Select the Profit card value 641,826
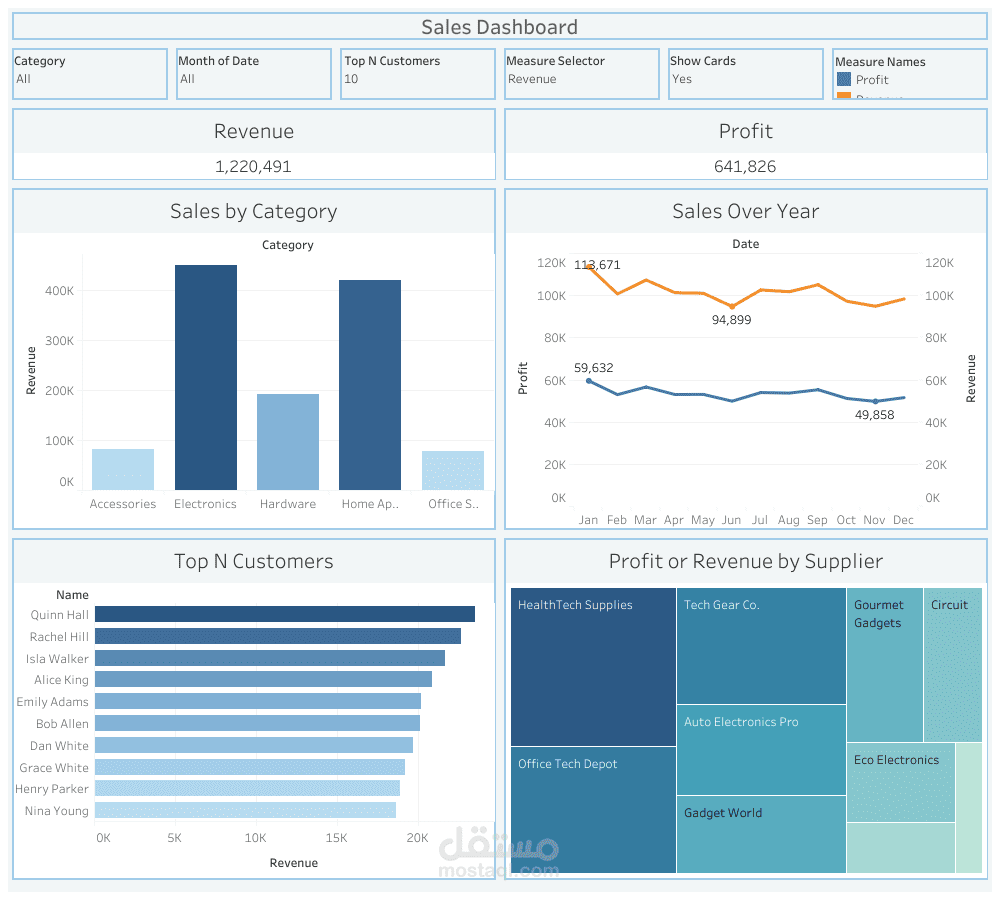Screen dimensions: 999x899 [x=745, y=166]
